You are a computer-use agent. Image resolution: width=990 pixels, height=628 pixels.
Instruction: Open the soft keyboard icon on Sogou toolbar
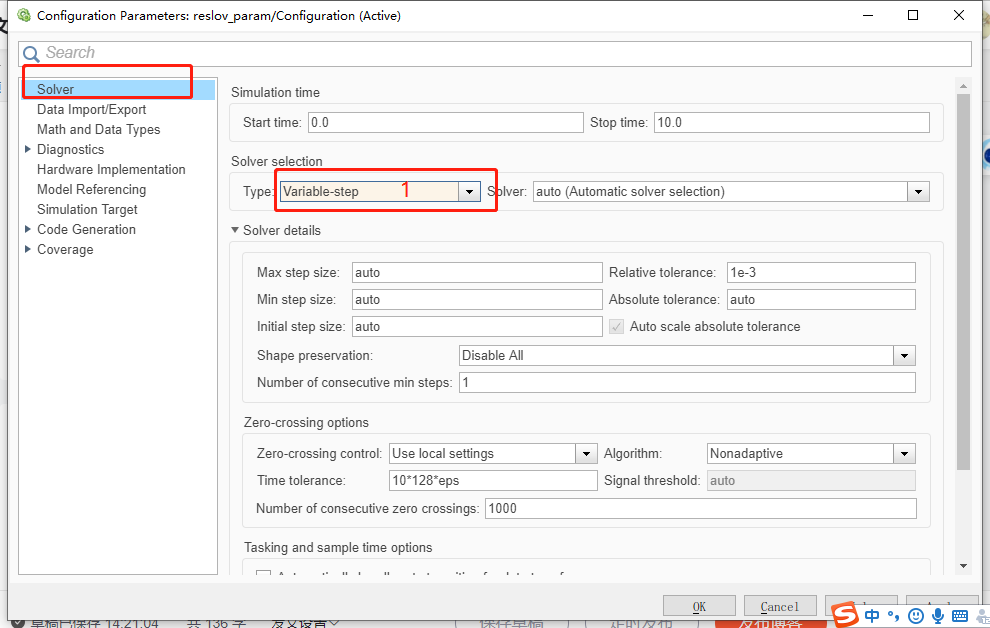click(x=960, y=616)
